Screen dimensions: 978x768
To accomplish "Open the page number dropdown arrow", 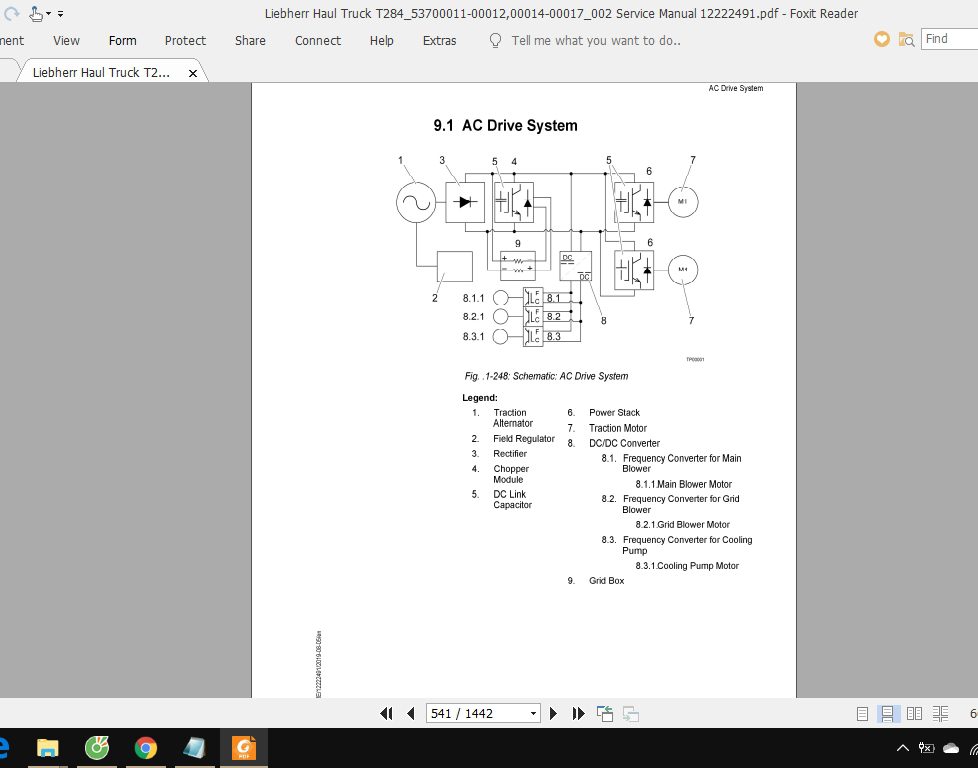I will coord(533,713).
